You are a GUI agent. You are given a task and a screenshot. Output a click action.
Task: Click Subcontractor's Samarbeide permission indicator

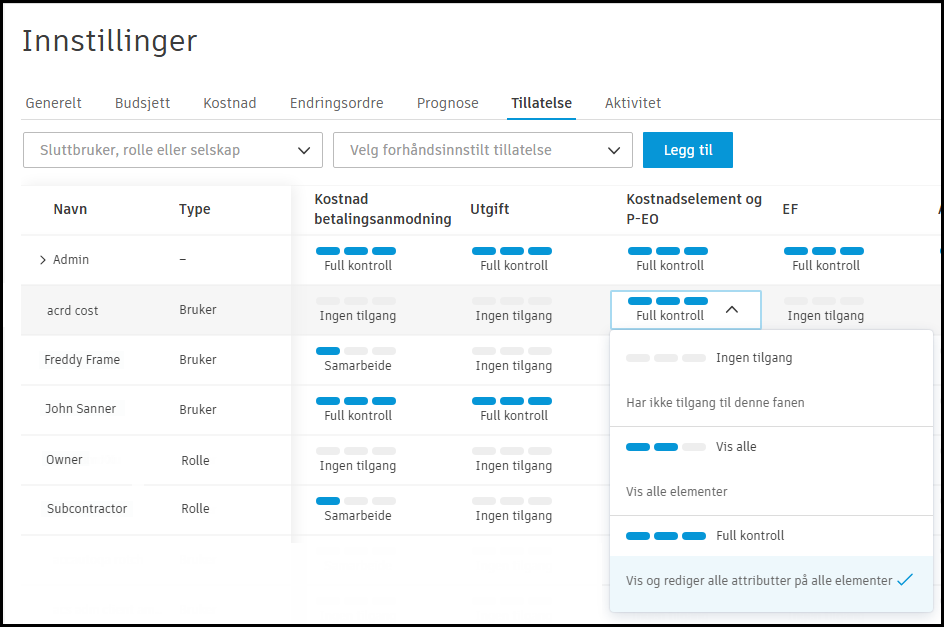(x=356, y=508)
